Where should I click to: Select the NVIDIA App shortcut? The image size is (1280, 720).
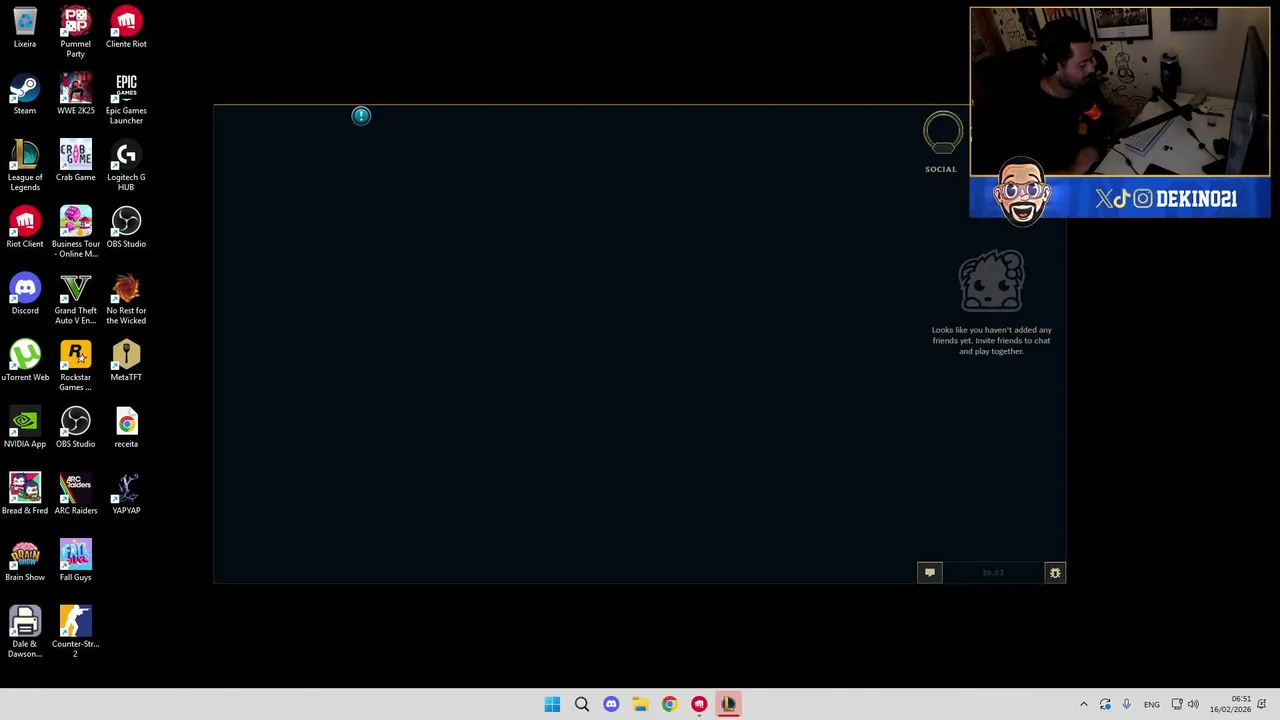tap(25, 428)
